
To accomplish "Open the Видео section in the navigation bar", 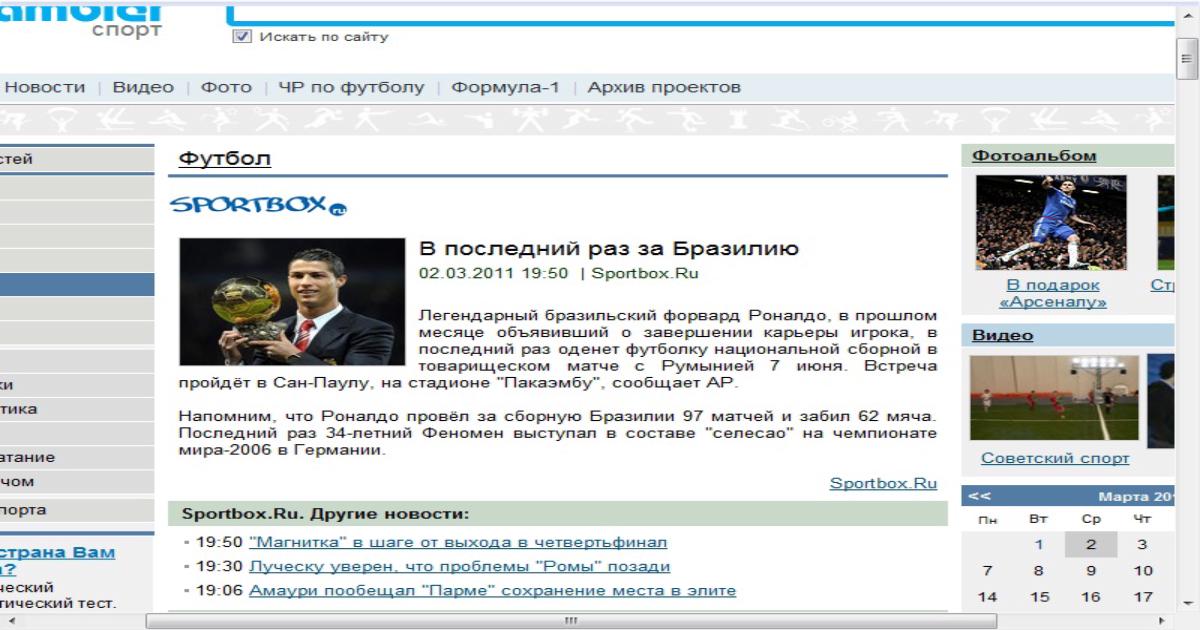I will coord(143,87).
